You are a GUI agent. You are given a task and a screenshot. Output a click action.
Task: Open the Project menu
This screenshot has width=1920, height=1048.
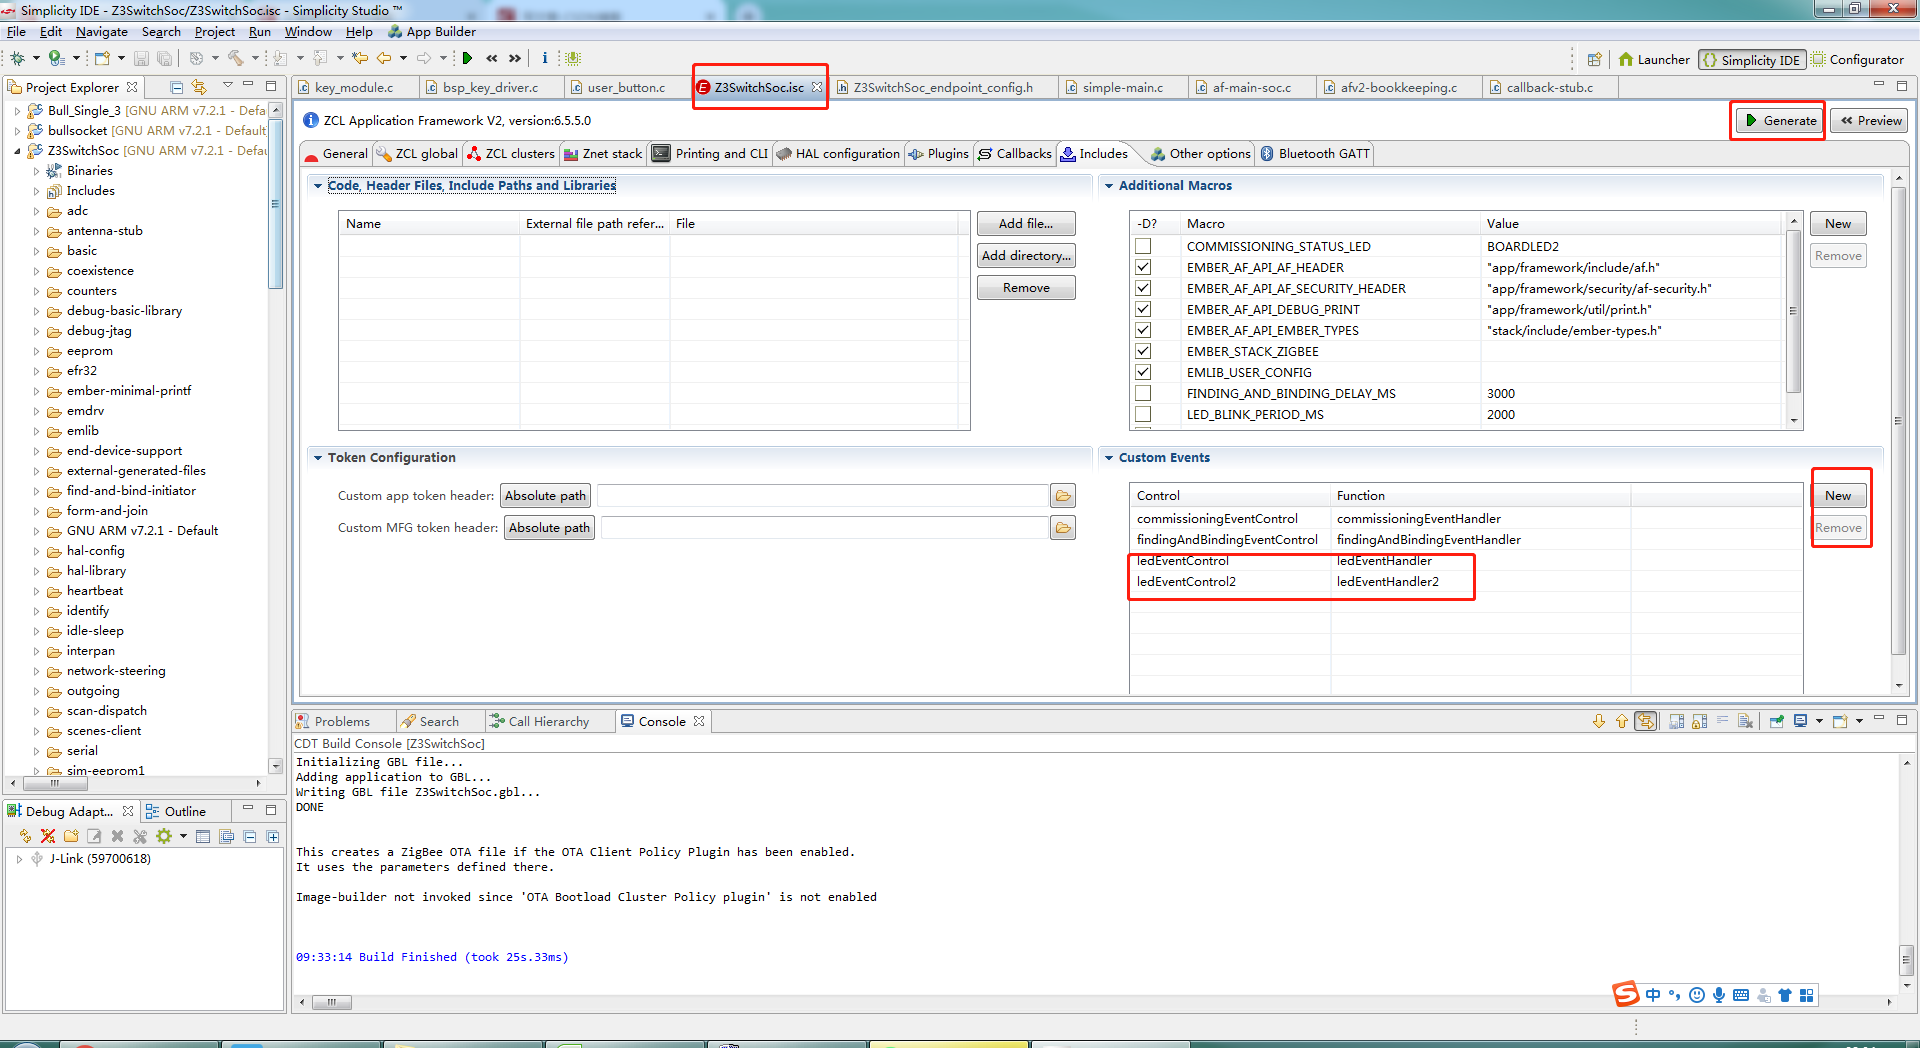(214, 32)
